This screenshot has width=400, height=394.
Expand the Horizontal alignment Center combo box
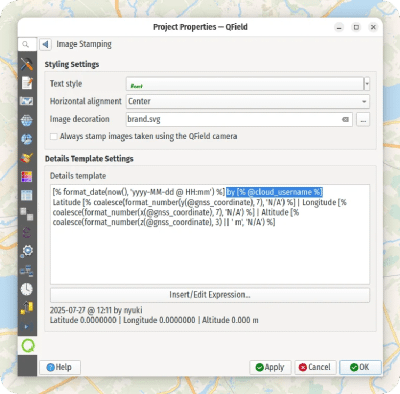click(248, 101)
